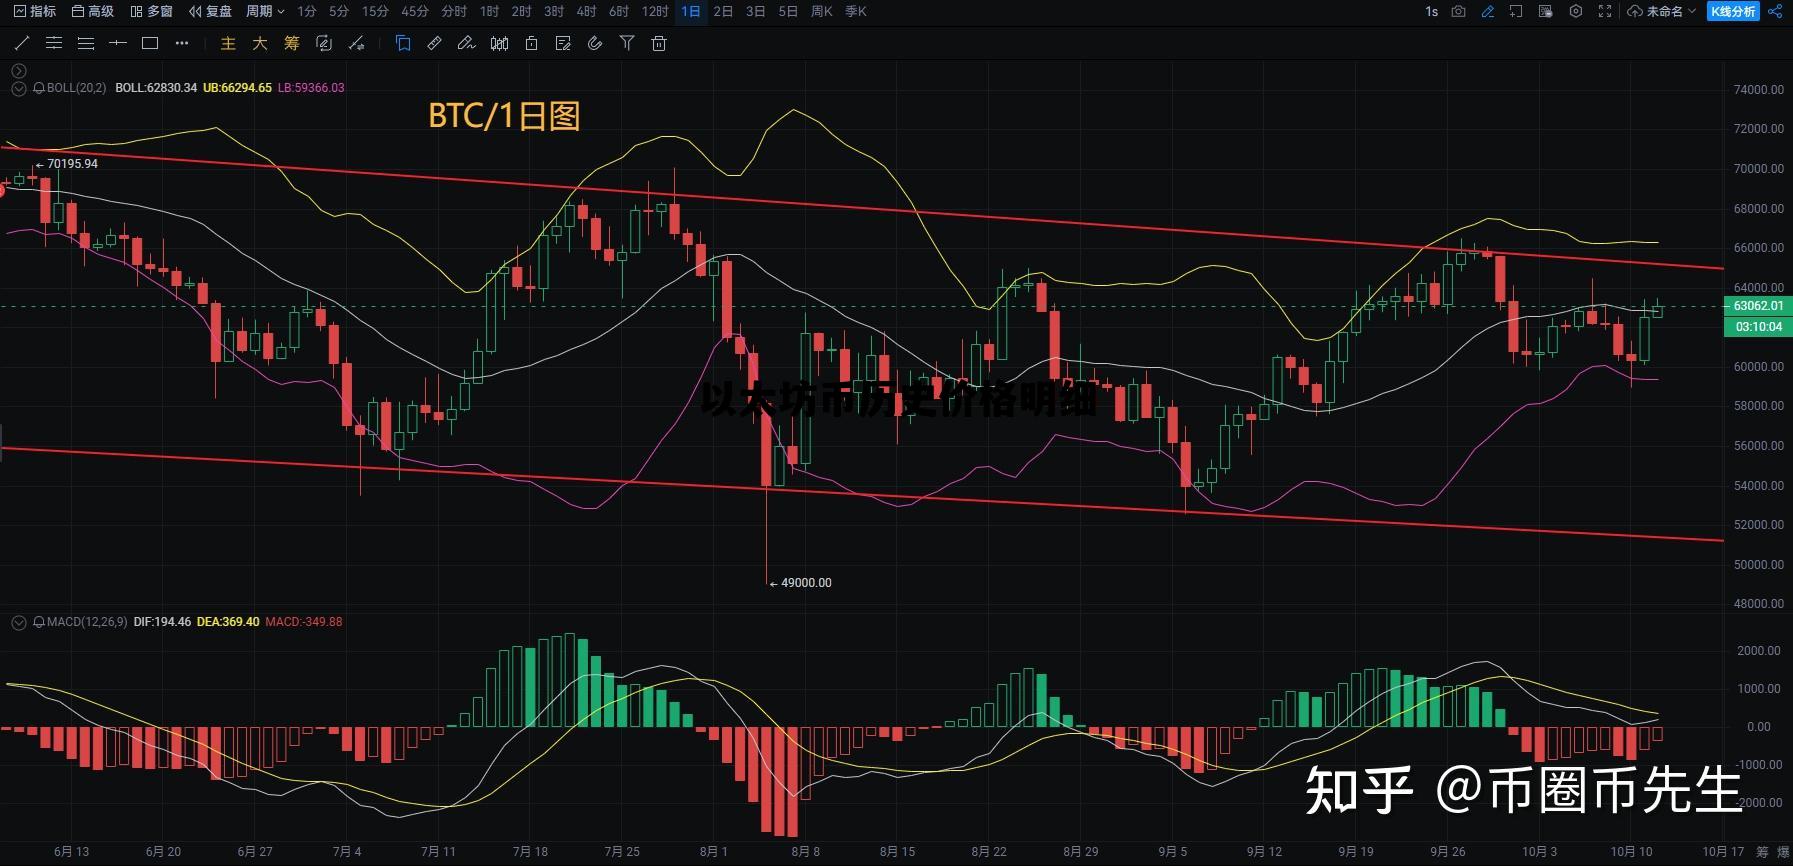Collapse the MACD indicator chevron

18,622
